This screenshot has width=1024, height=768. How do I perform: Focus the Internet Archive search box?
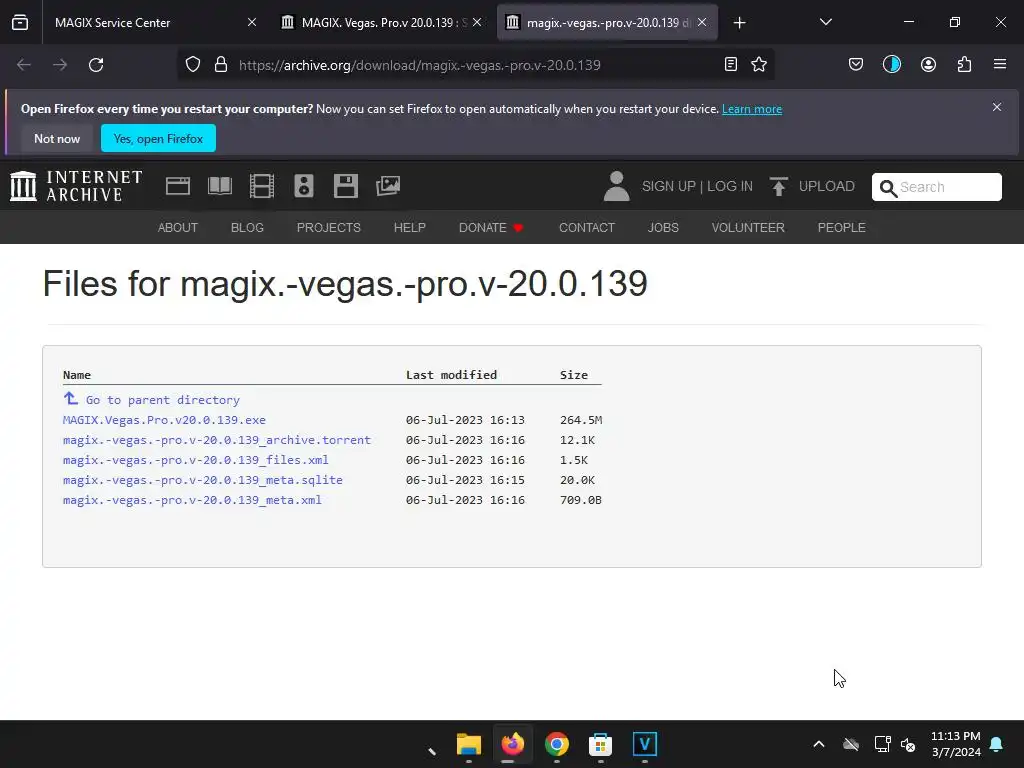tap(936, 187)
